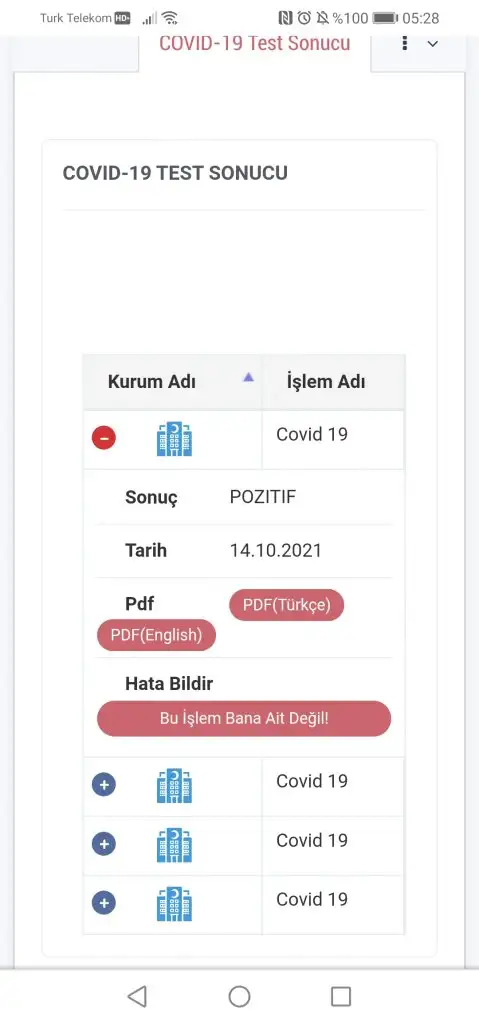Image resolution: width=479 pixels, height=1024 pixels.
Task: Open the three-dot vertical menu
Action: pos(405,44)
